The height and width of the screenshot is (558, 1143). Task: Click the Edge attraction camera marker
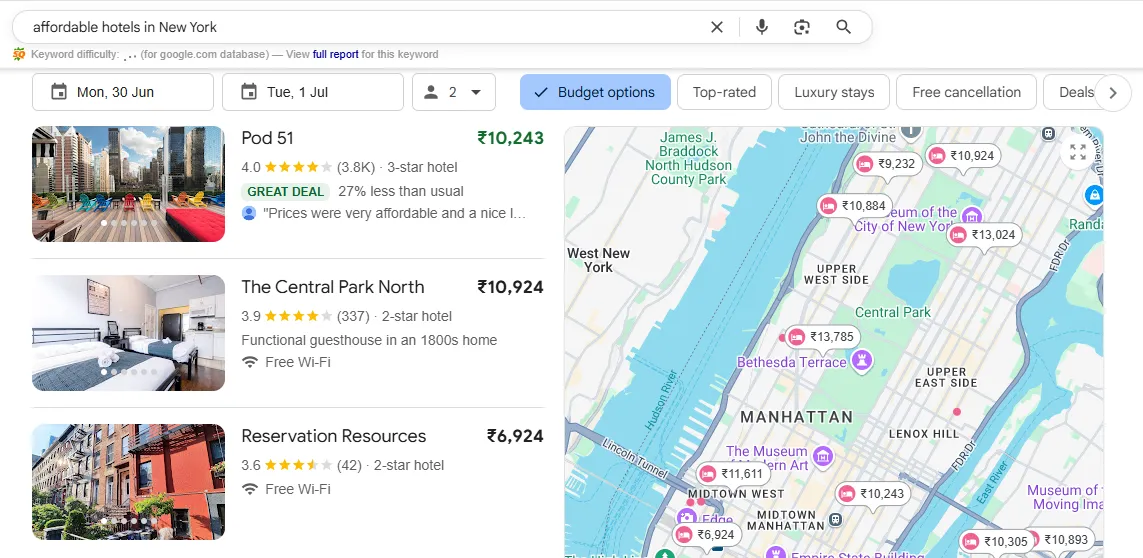(687, 518)
